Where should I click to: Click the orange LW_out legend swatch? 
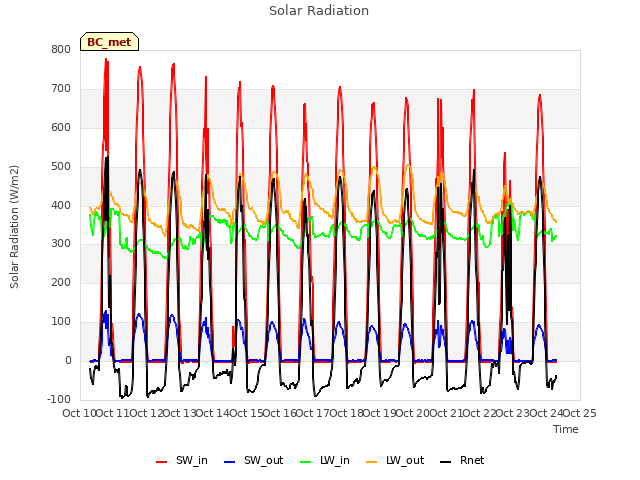tap(372, 462)
